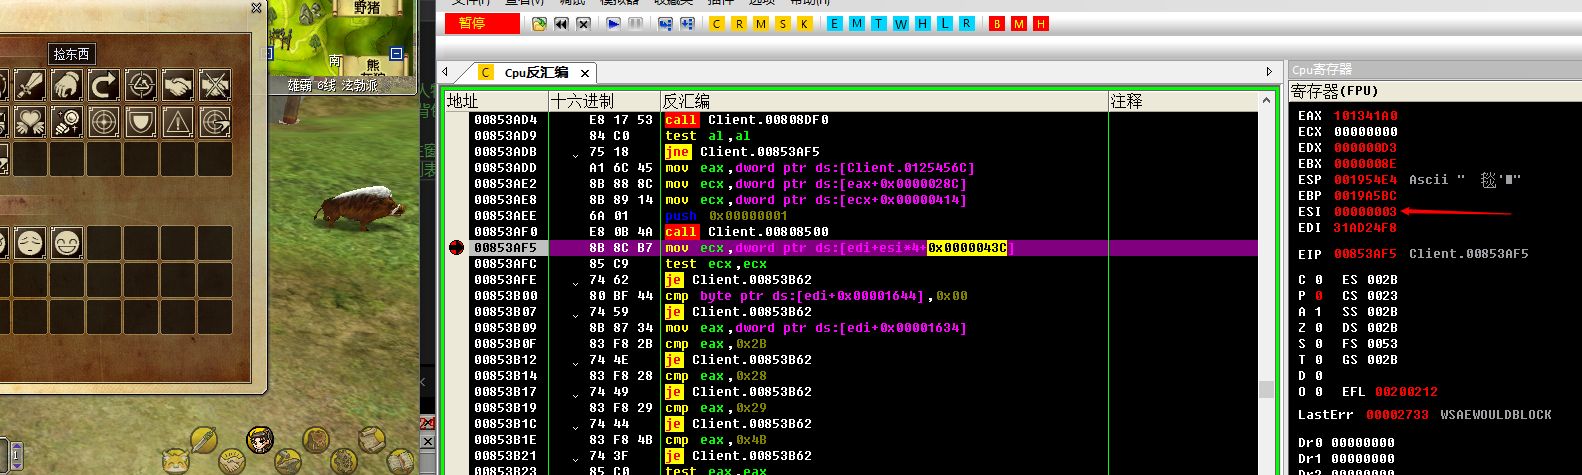Open red H hardware breakpoints button
1582x475 pixels.
click(1041, 23)
